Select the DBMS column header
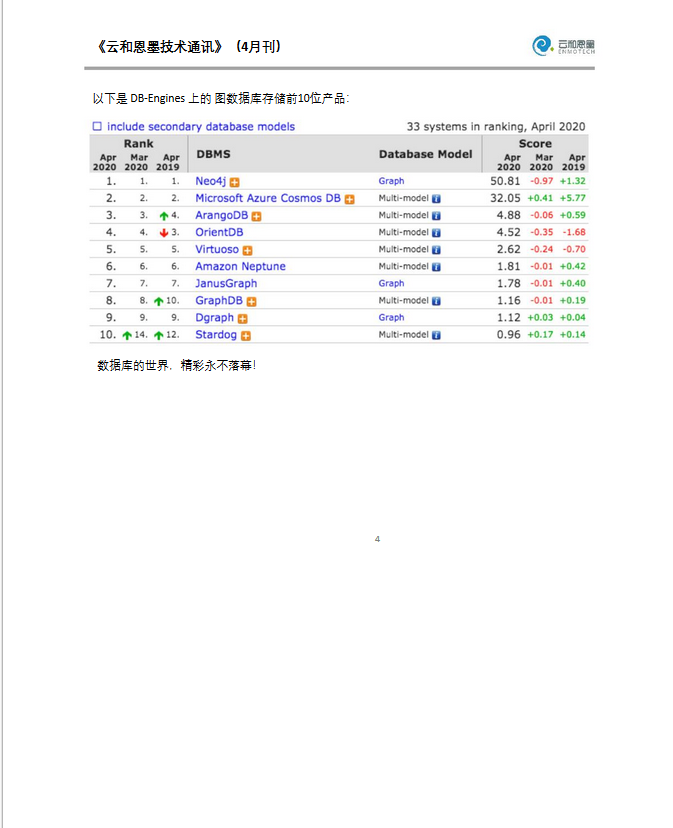Viewport: 673px width, 828px height. 213,154
